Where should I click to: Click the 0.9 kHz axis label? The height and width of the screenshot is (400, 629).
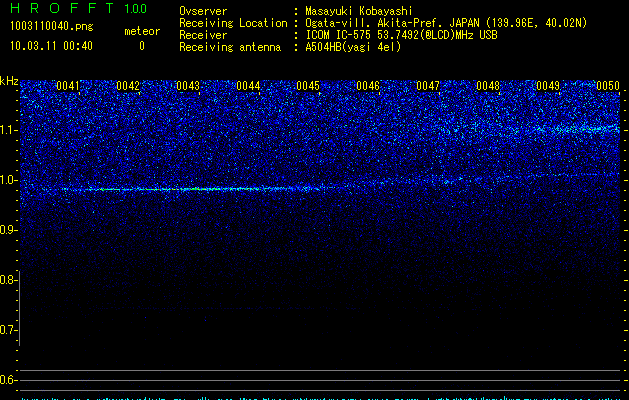[x=8, y=230]
